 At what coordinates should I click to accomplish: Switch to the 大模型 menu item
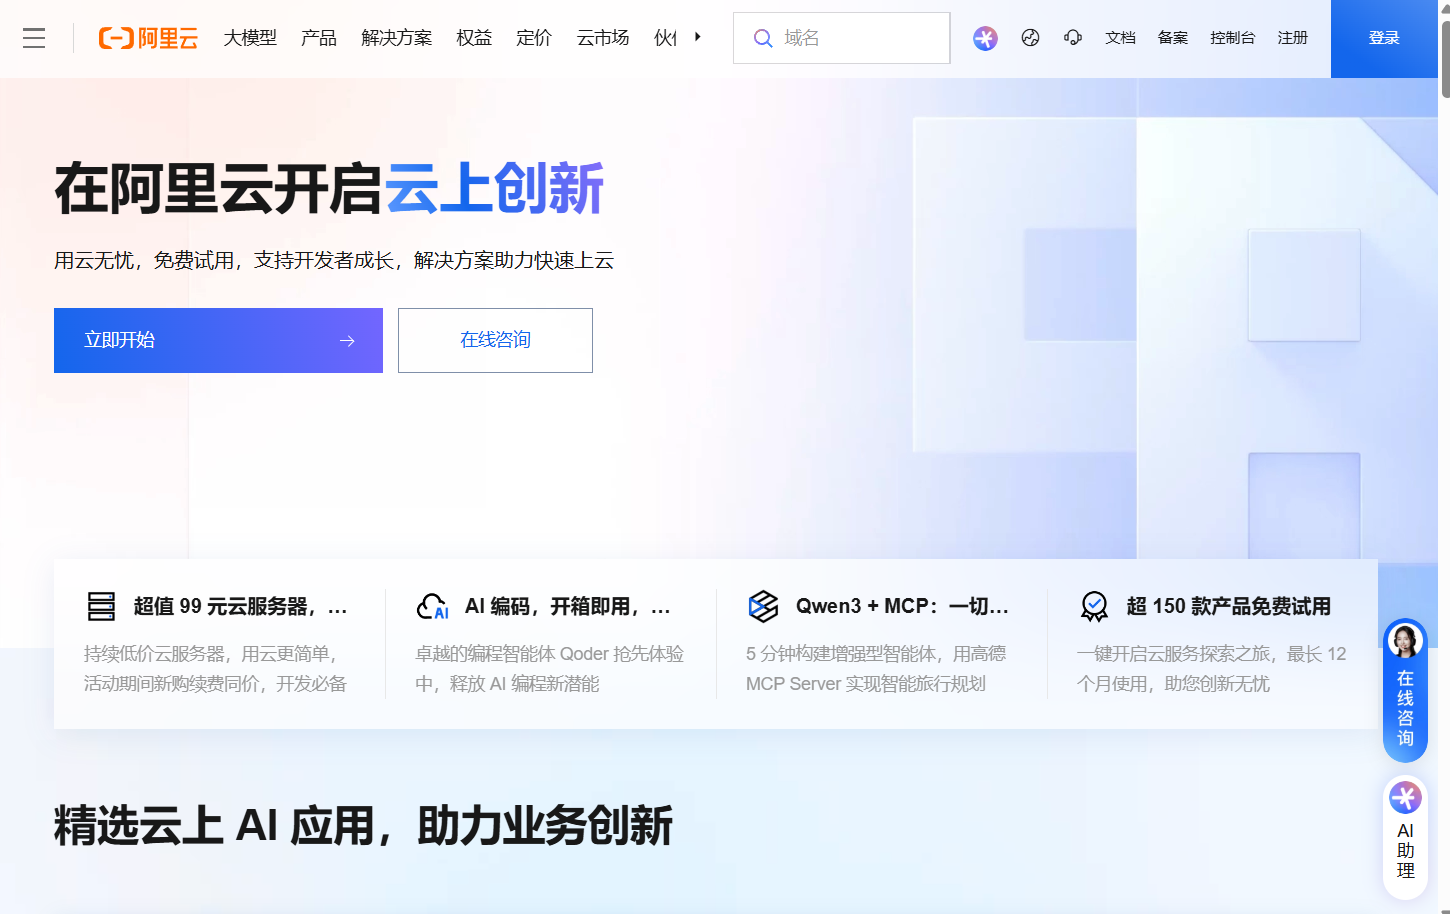[250, 38]
